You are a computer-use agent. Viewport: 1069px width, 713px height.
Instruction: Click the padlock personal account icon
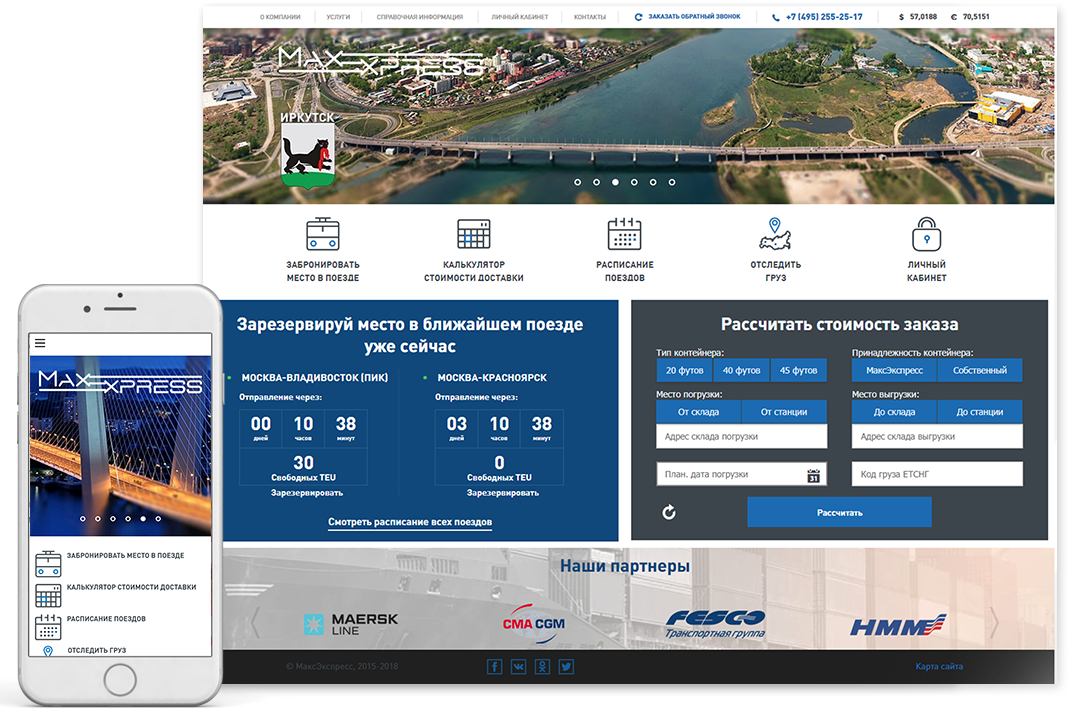coord(927,234)
